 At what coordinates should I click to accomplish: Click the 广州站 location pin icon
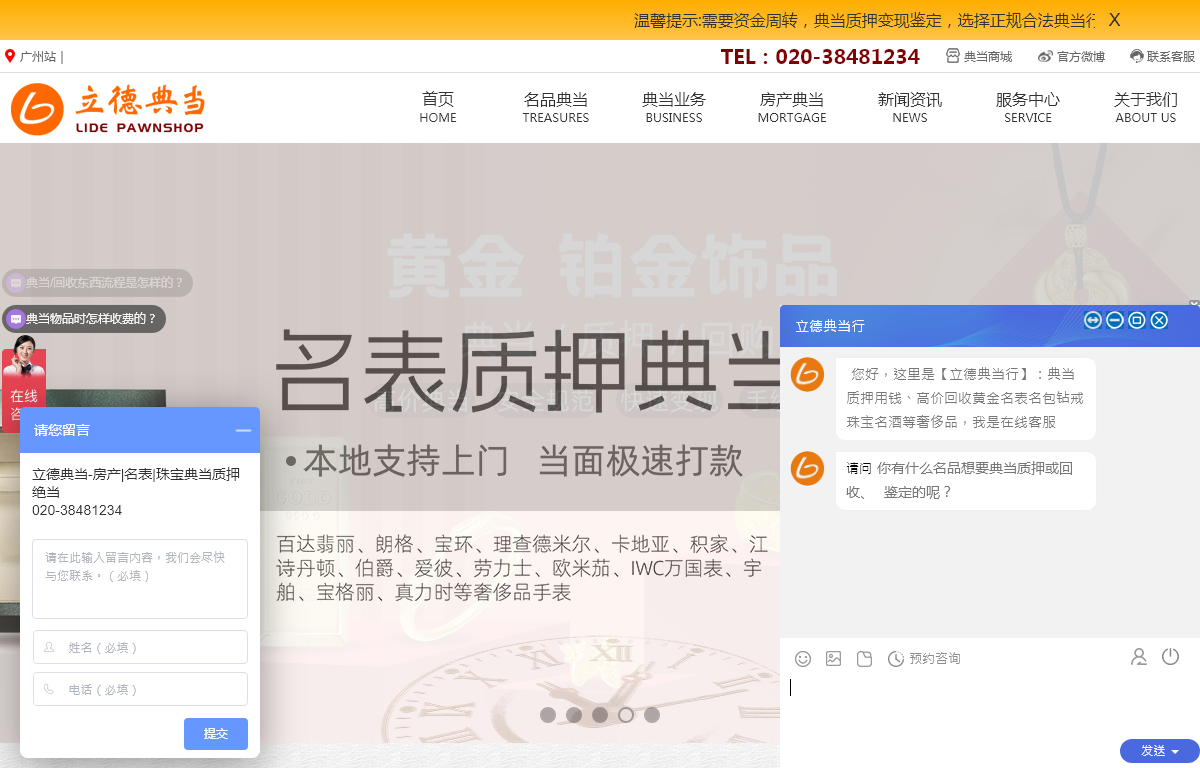(x=10, y=56)
